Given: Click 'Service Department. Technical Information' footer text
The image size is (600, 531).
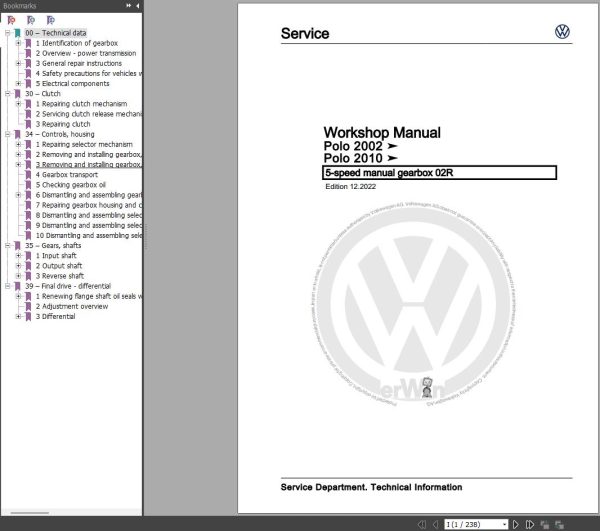Looking at the screenshot, I should tap(371, 487).
